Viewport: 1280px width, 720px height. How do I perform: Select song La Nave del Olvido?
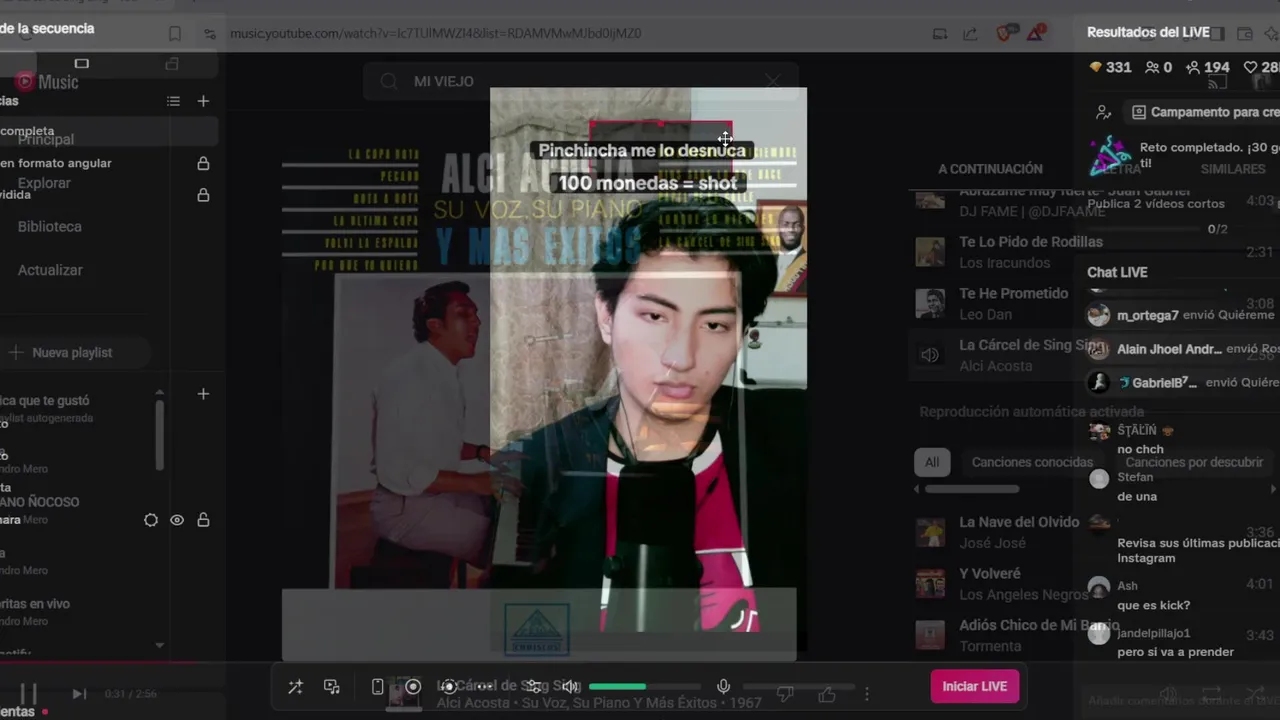pos(1019,522)
